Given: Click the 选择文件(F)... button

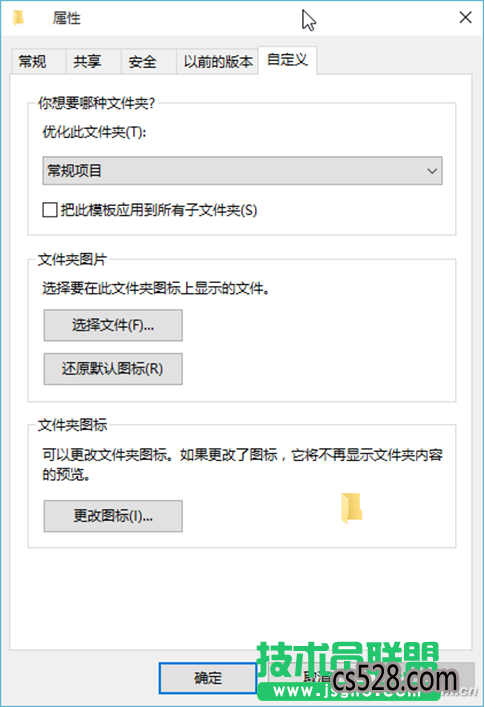Looking at the screenshot, I should (113, 325).
